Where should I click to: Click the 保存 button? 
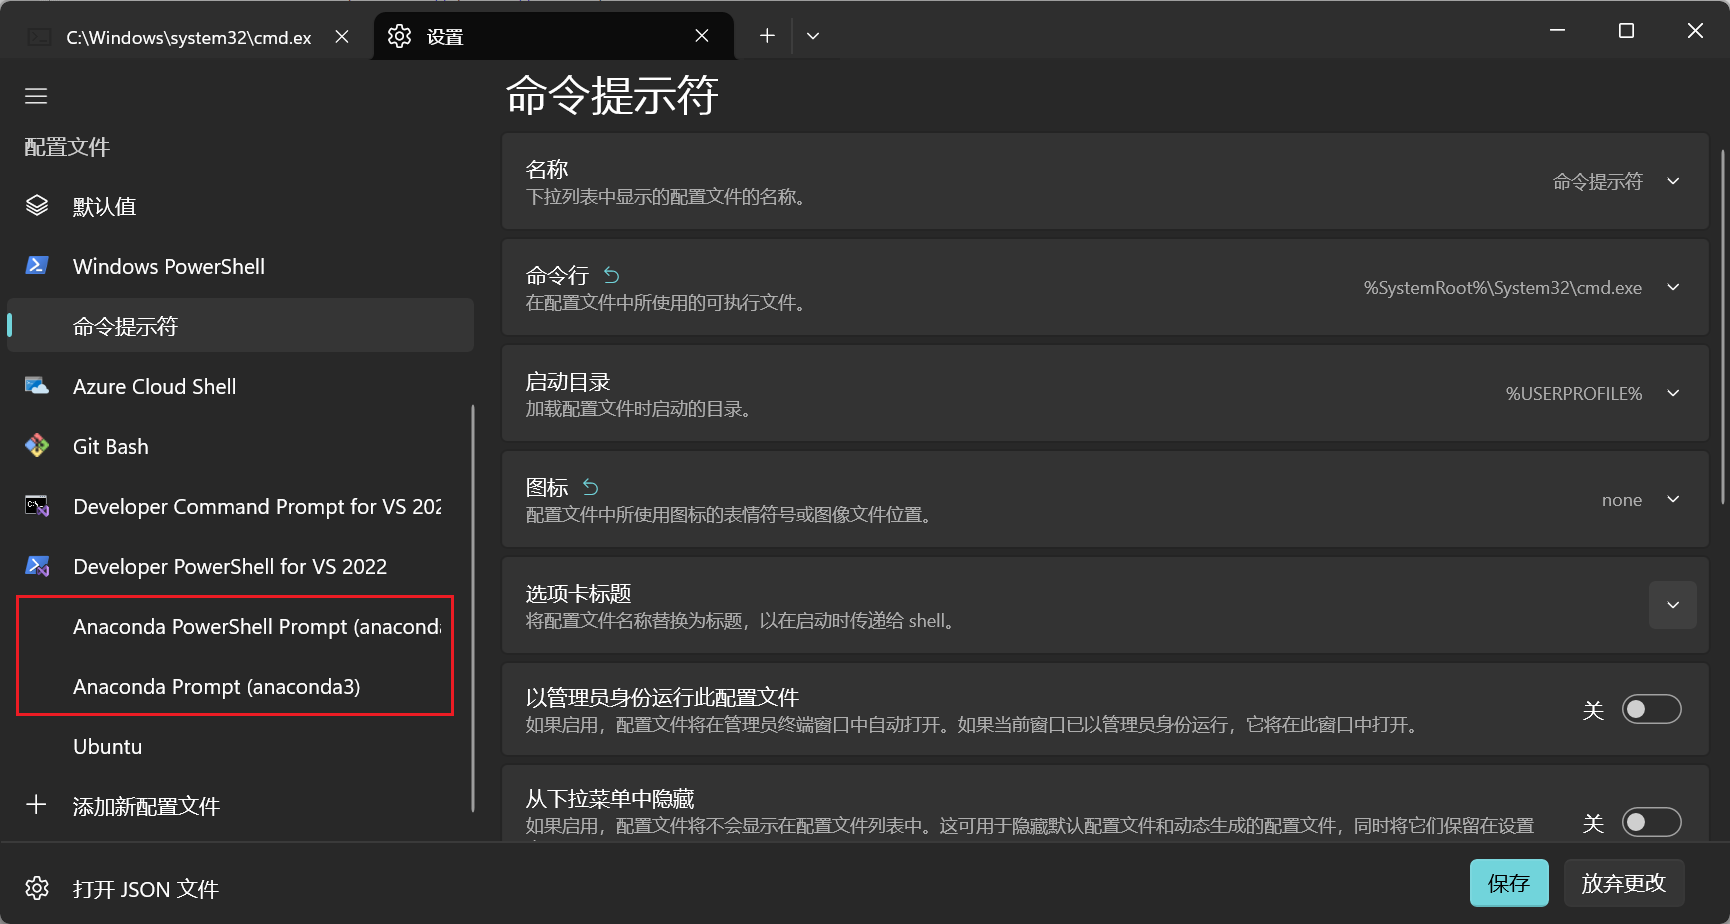pos(1509,883)
